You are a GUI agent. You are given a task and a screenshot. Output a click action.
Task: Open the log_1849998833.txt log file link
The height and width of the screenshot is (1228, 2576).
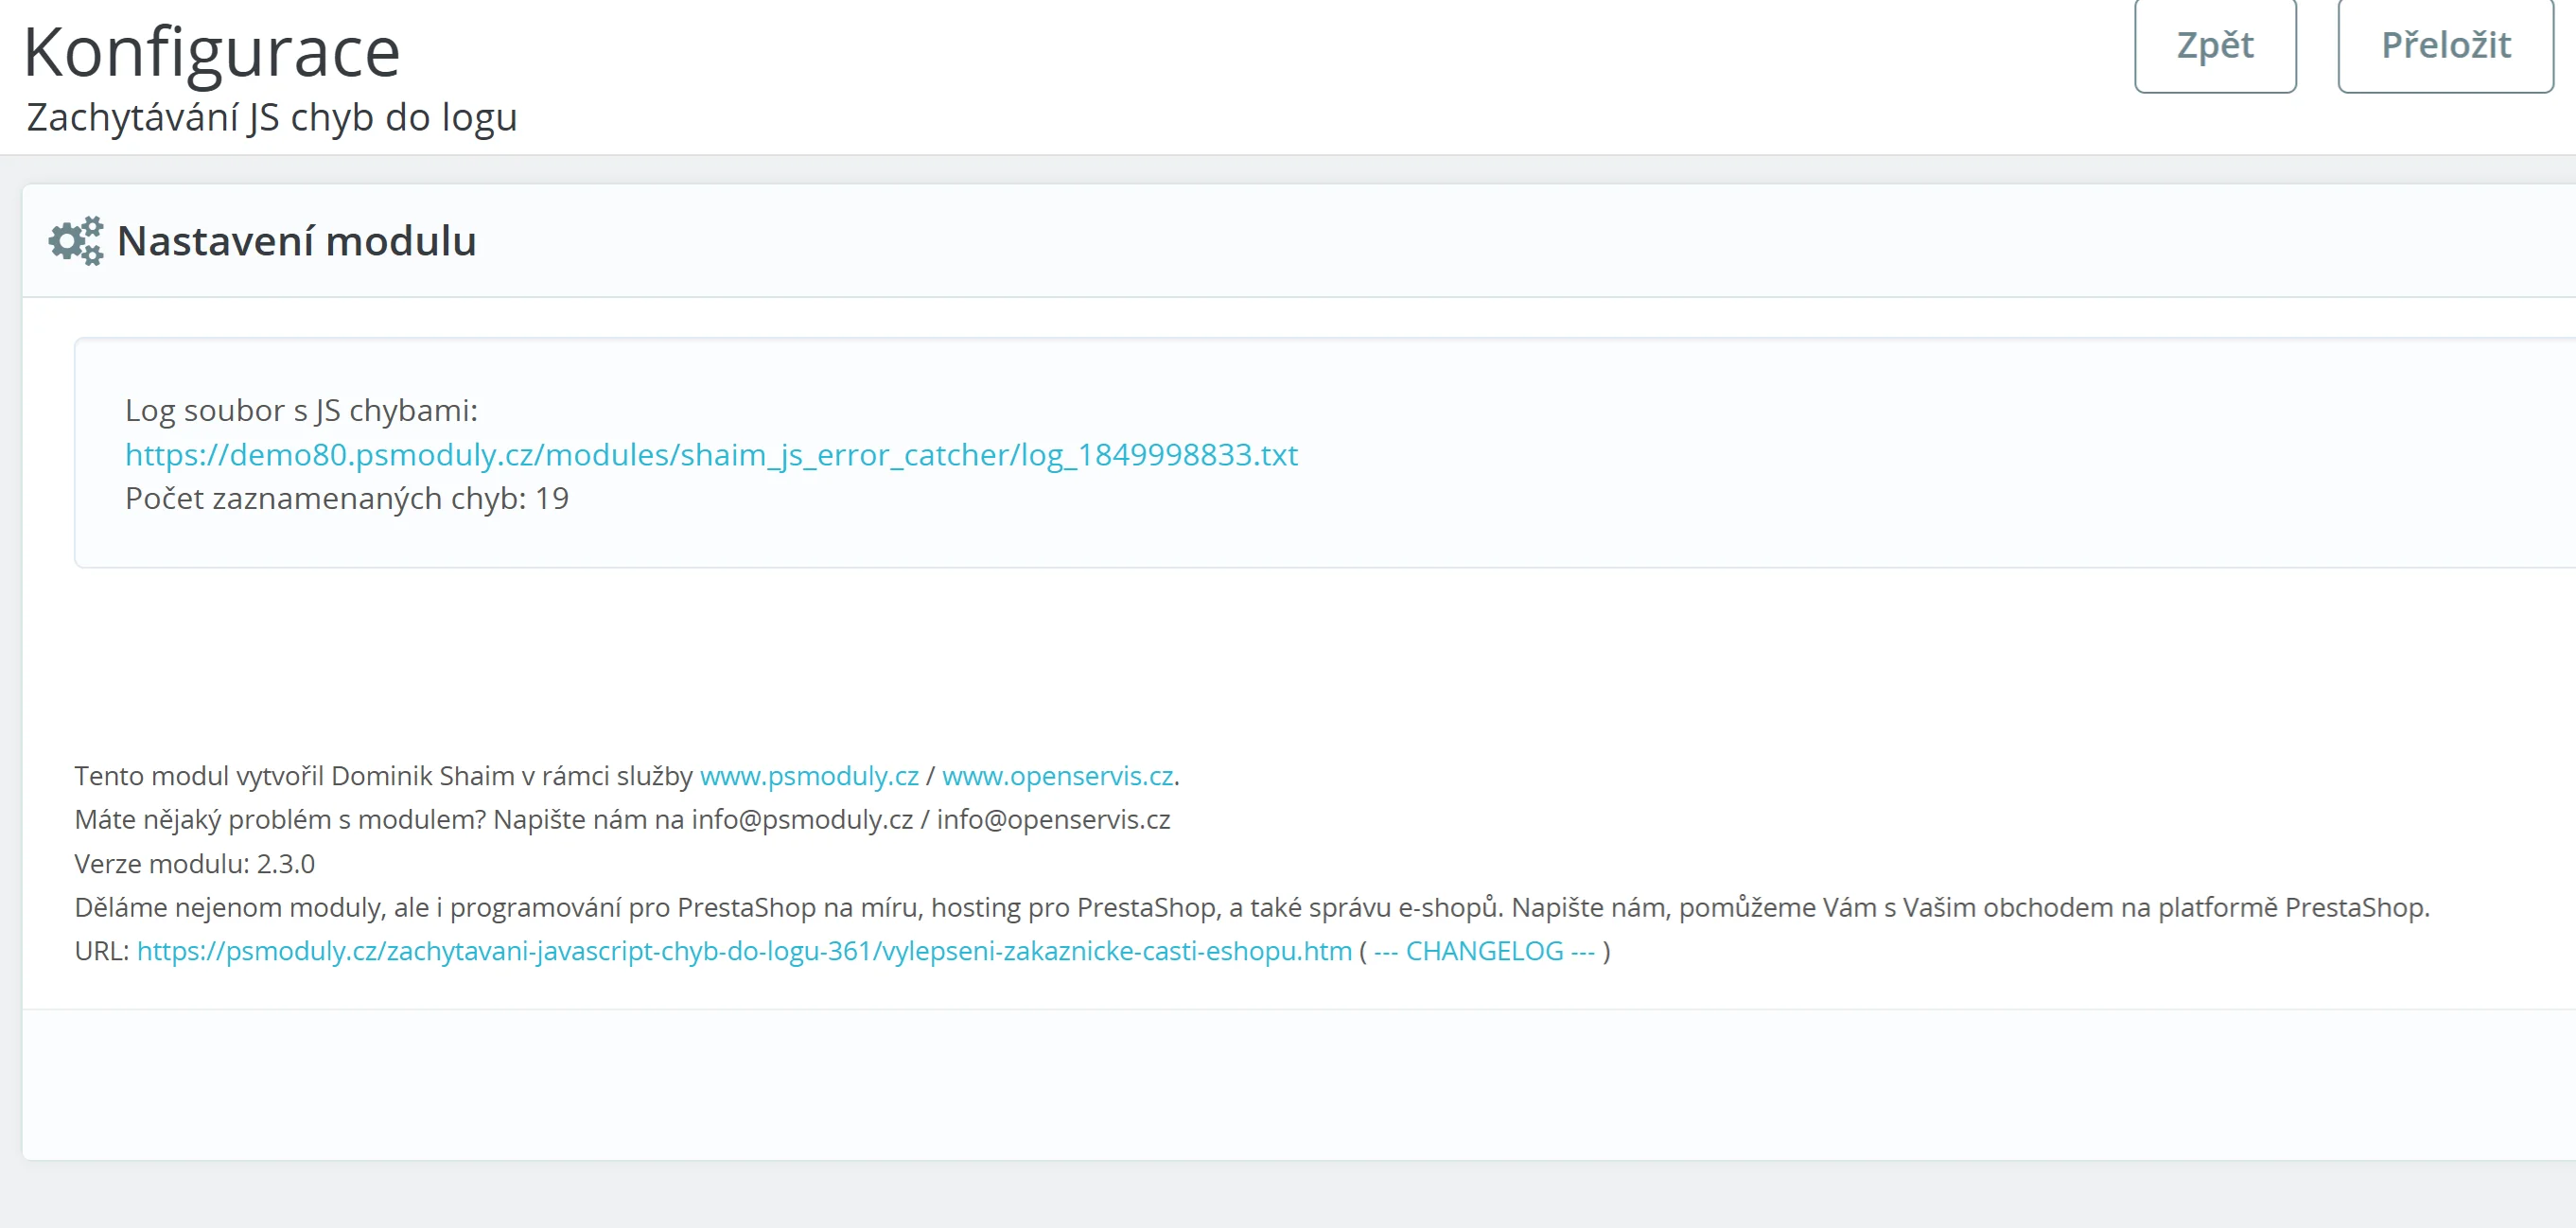point(711,455)
